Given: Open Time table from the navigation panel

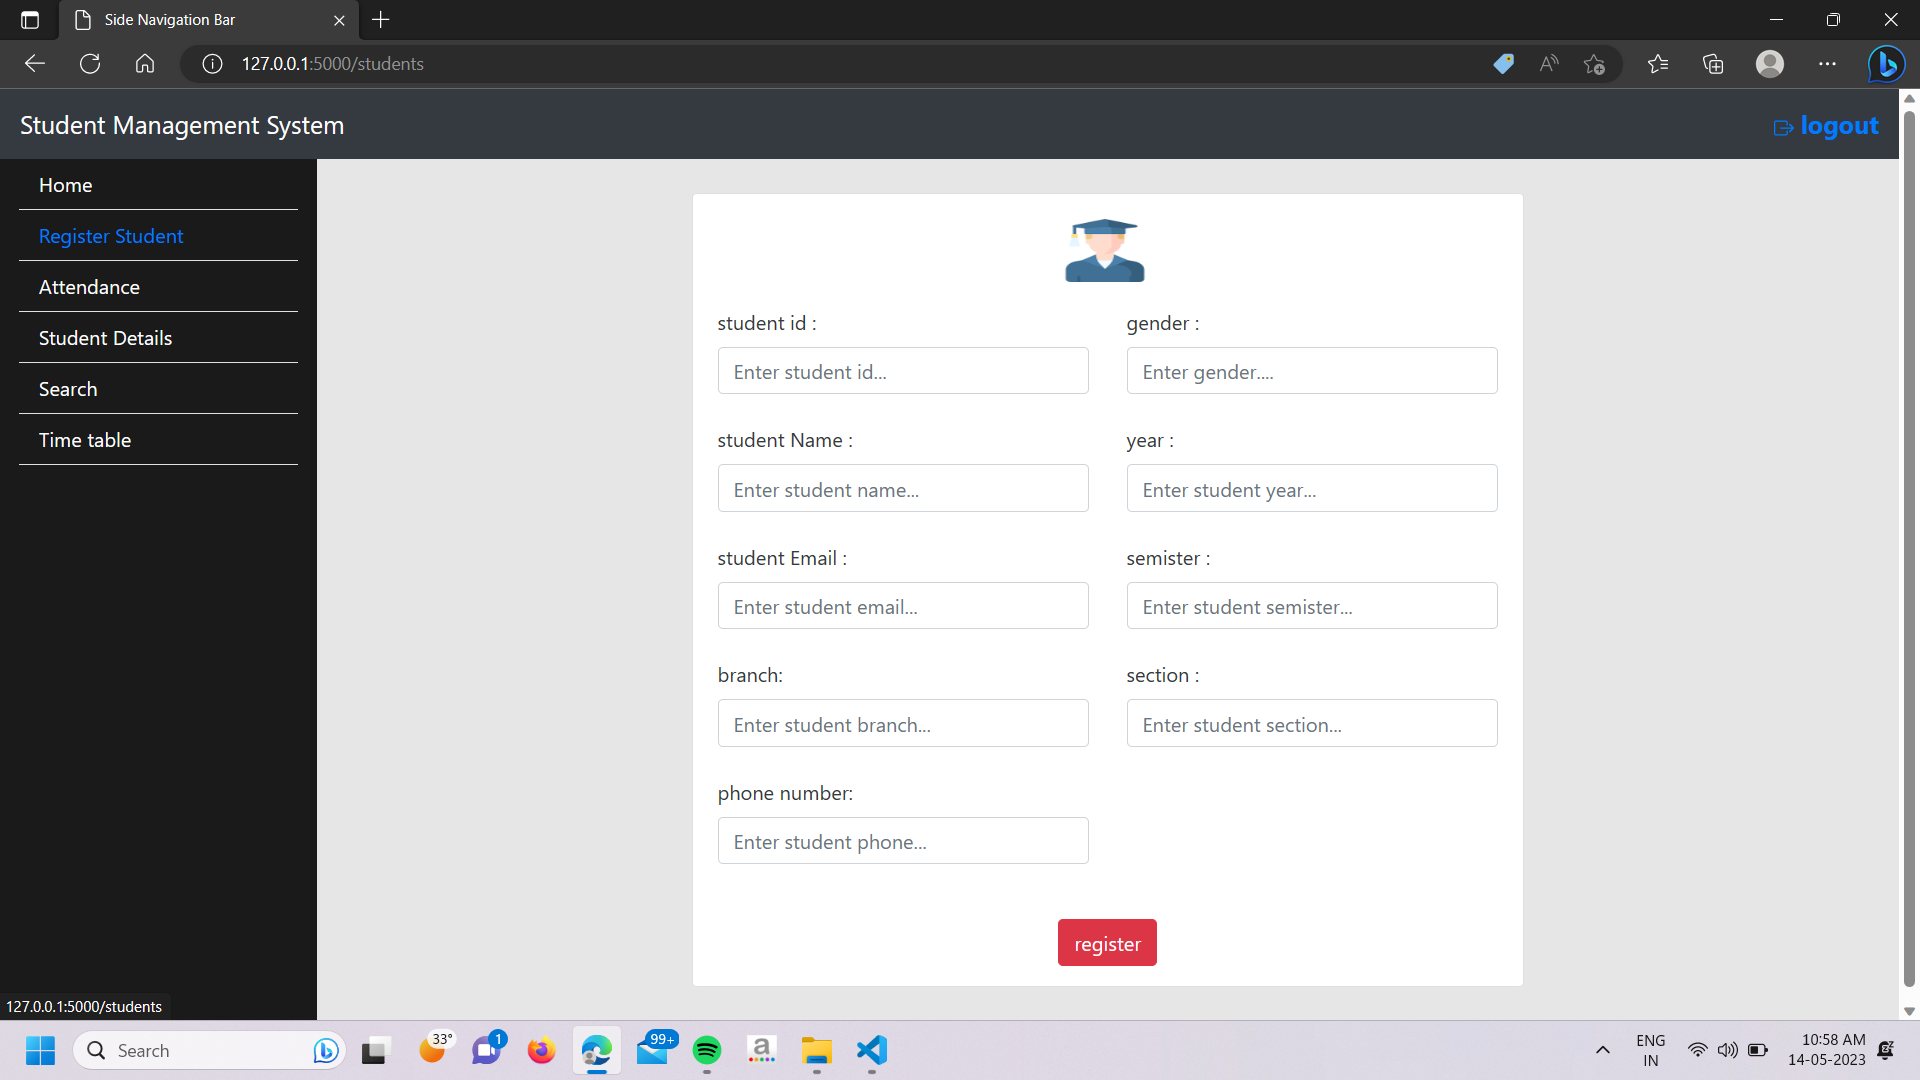Looking at the screenshot, I should (x=85, y=440).
